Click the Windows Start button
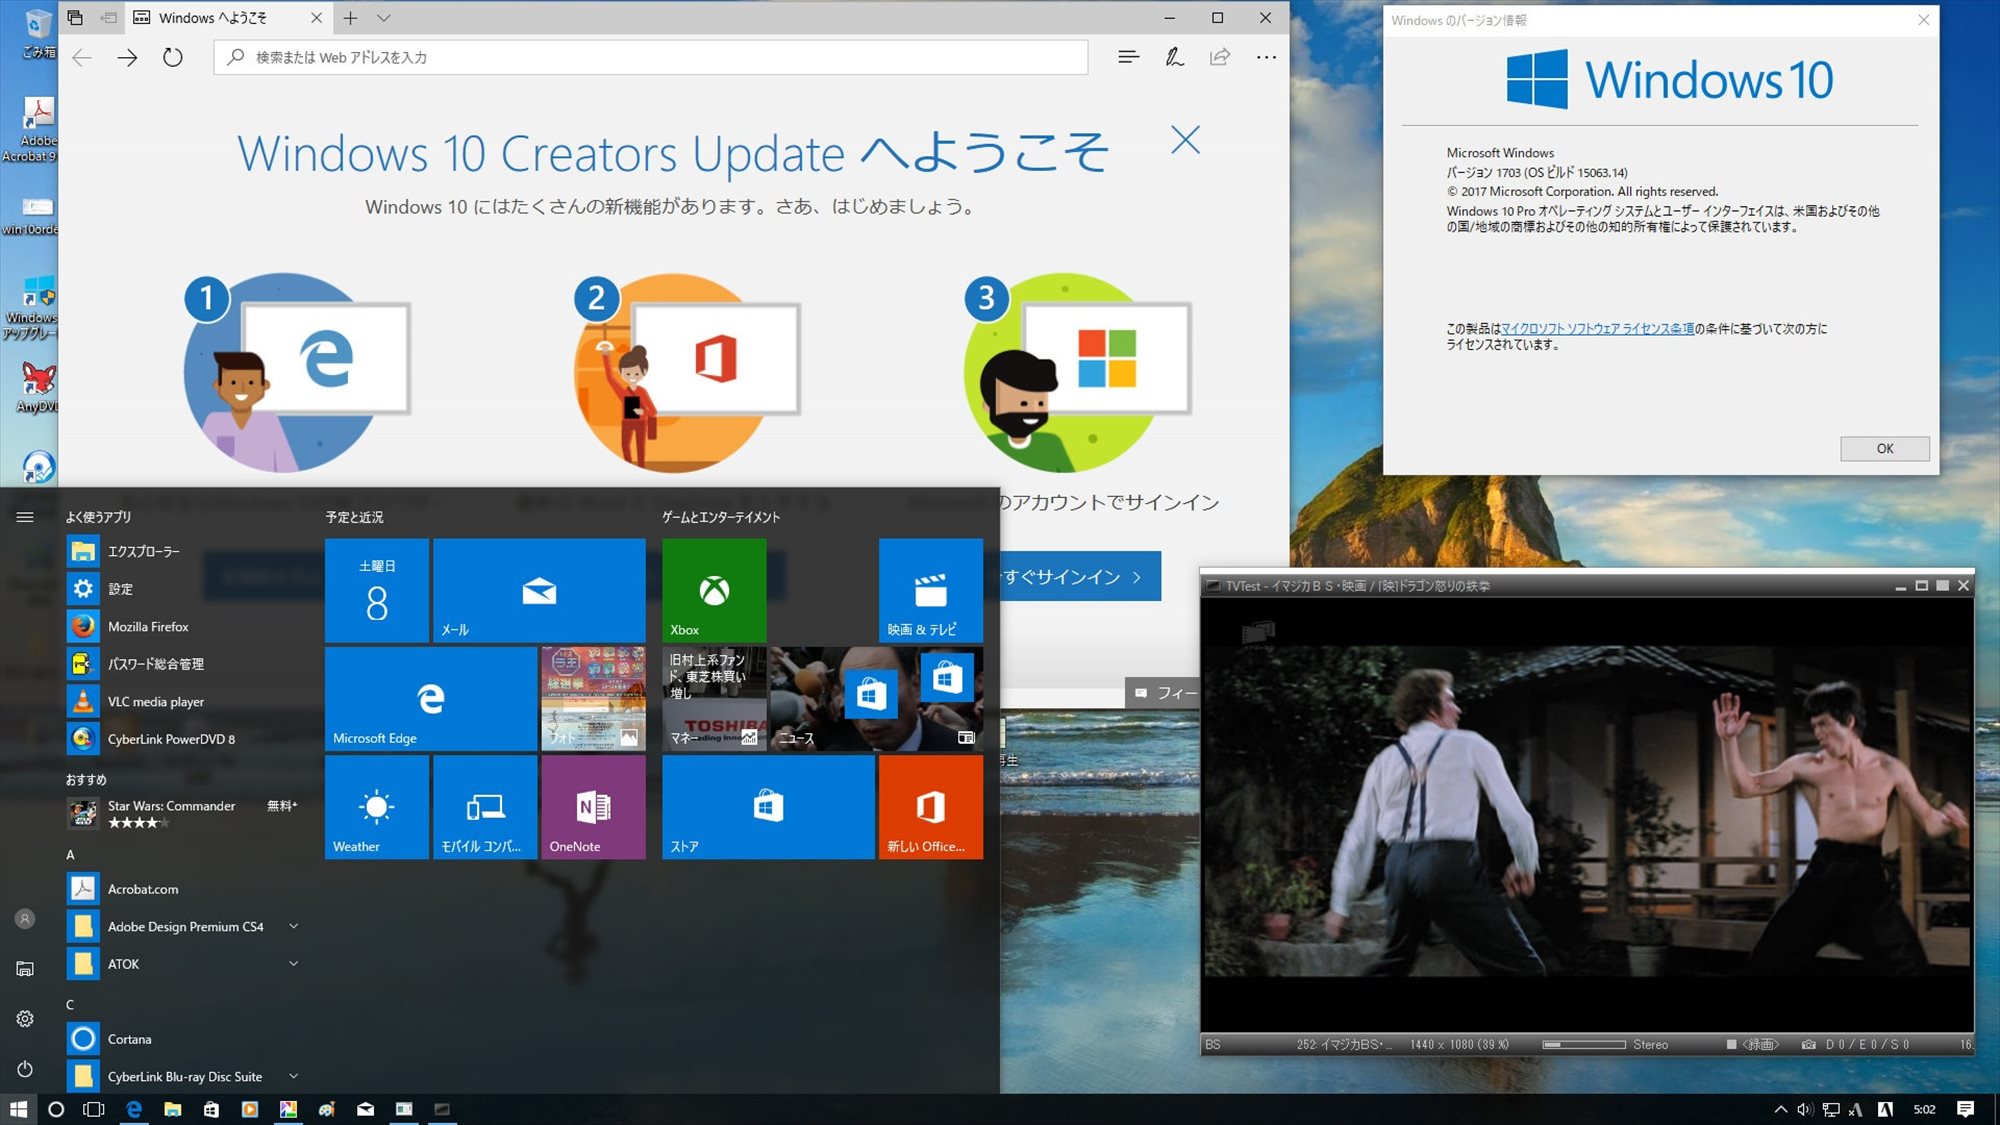The image size is (2000, 1125). (18, 1109)
